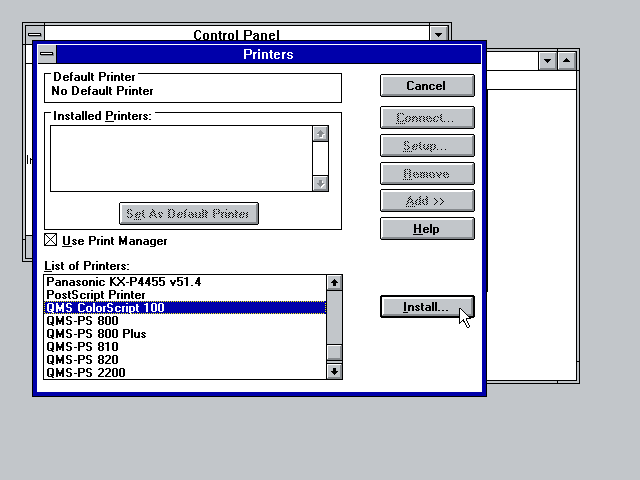The width and height of the screenshot is (640, 480).
Task: Select Panasonic KX-P4455 v51.4 in list
Action: (185, 282)
